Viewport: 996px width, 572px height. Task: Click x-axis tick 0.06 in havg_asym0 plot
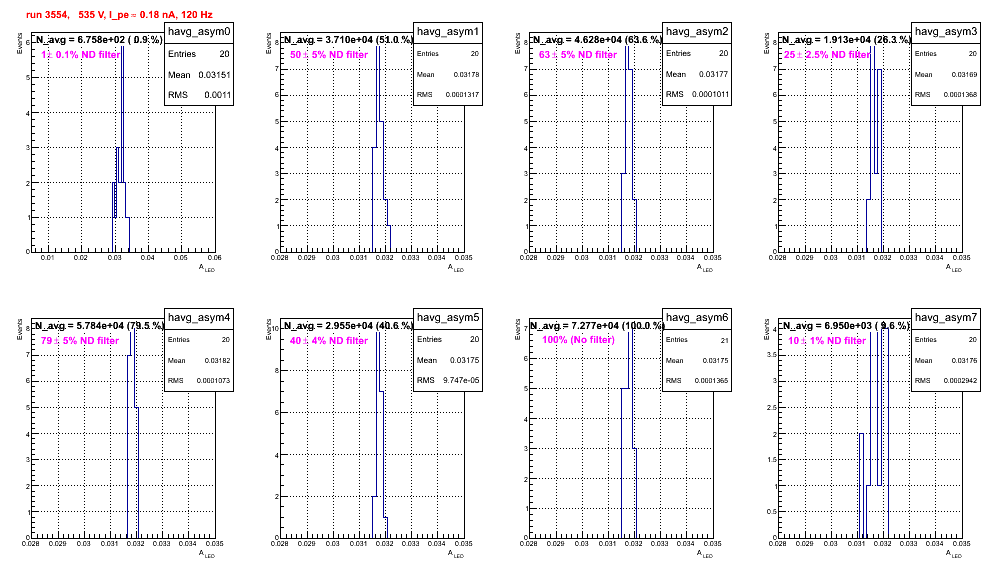pyautogui.click(x=215, y=258)
